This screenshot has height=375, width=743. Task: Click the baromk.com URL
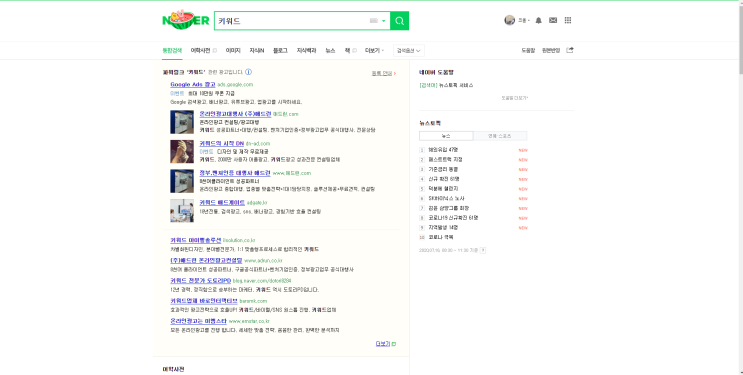(x=253, y=301)
